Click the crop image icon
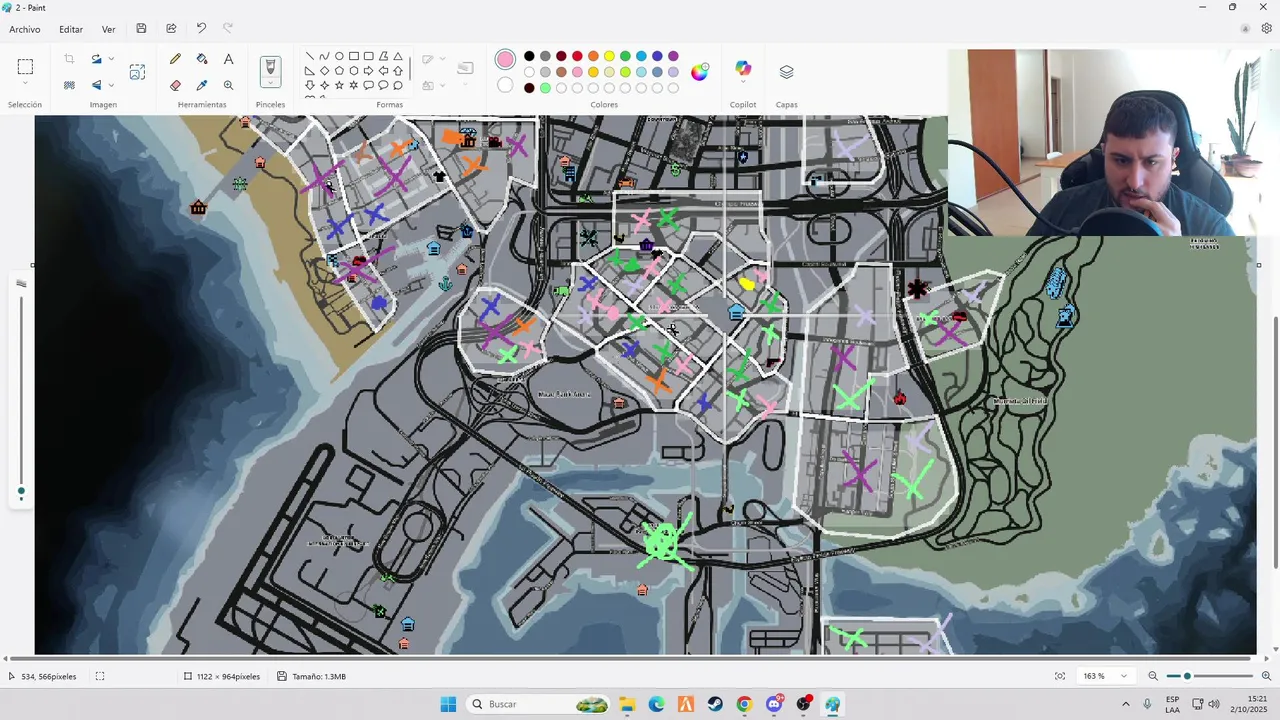The image size is (1280, 720). (69, 59)
